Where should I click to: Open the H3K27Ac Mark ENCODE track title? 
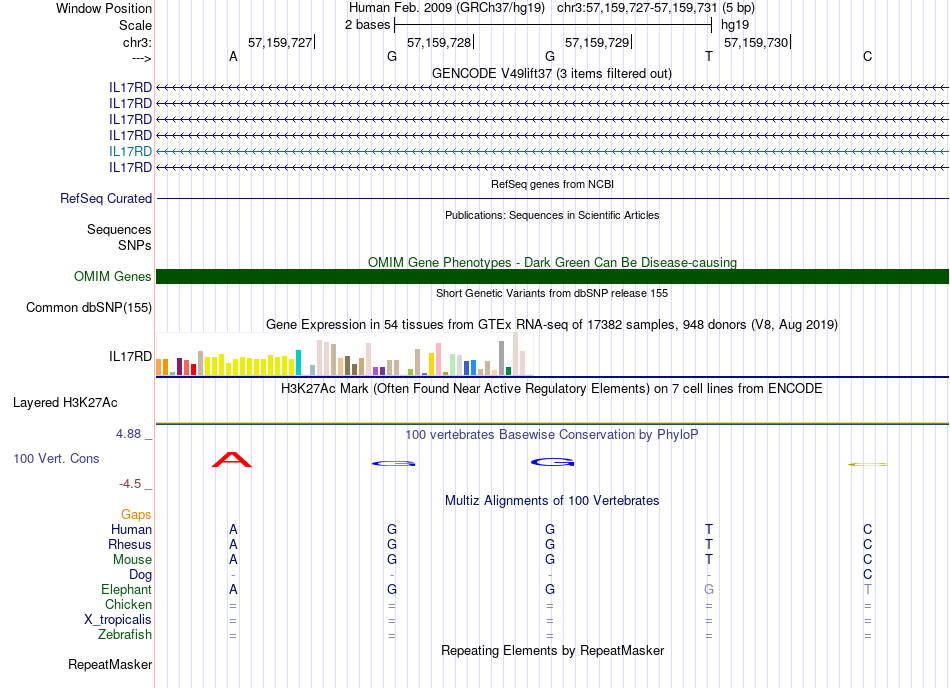click(x=552, y=388)
